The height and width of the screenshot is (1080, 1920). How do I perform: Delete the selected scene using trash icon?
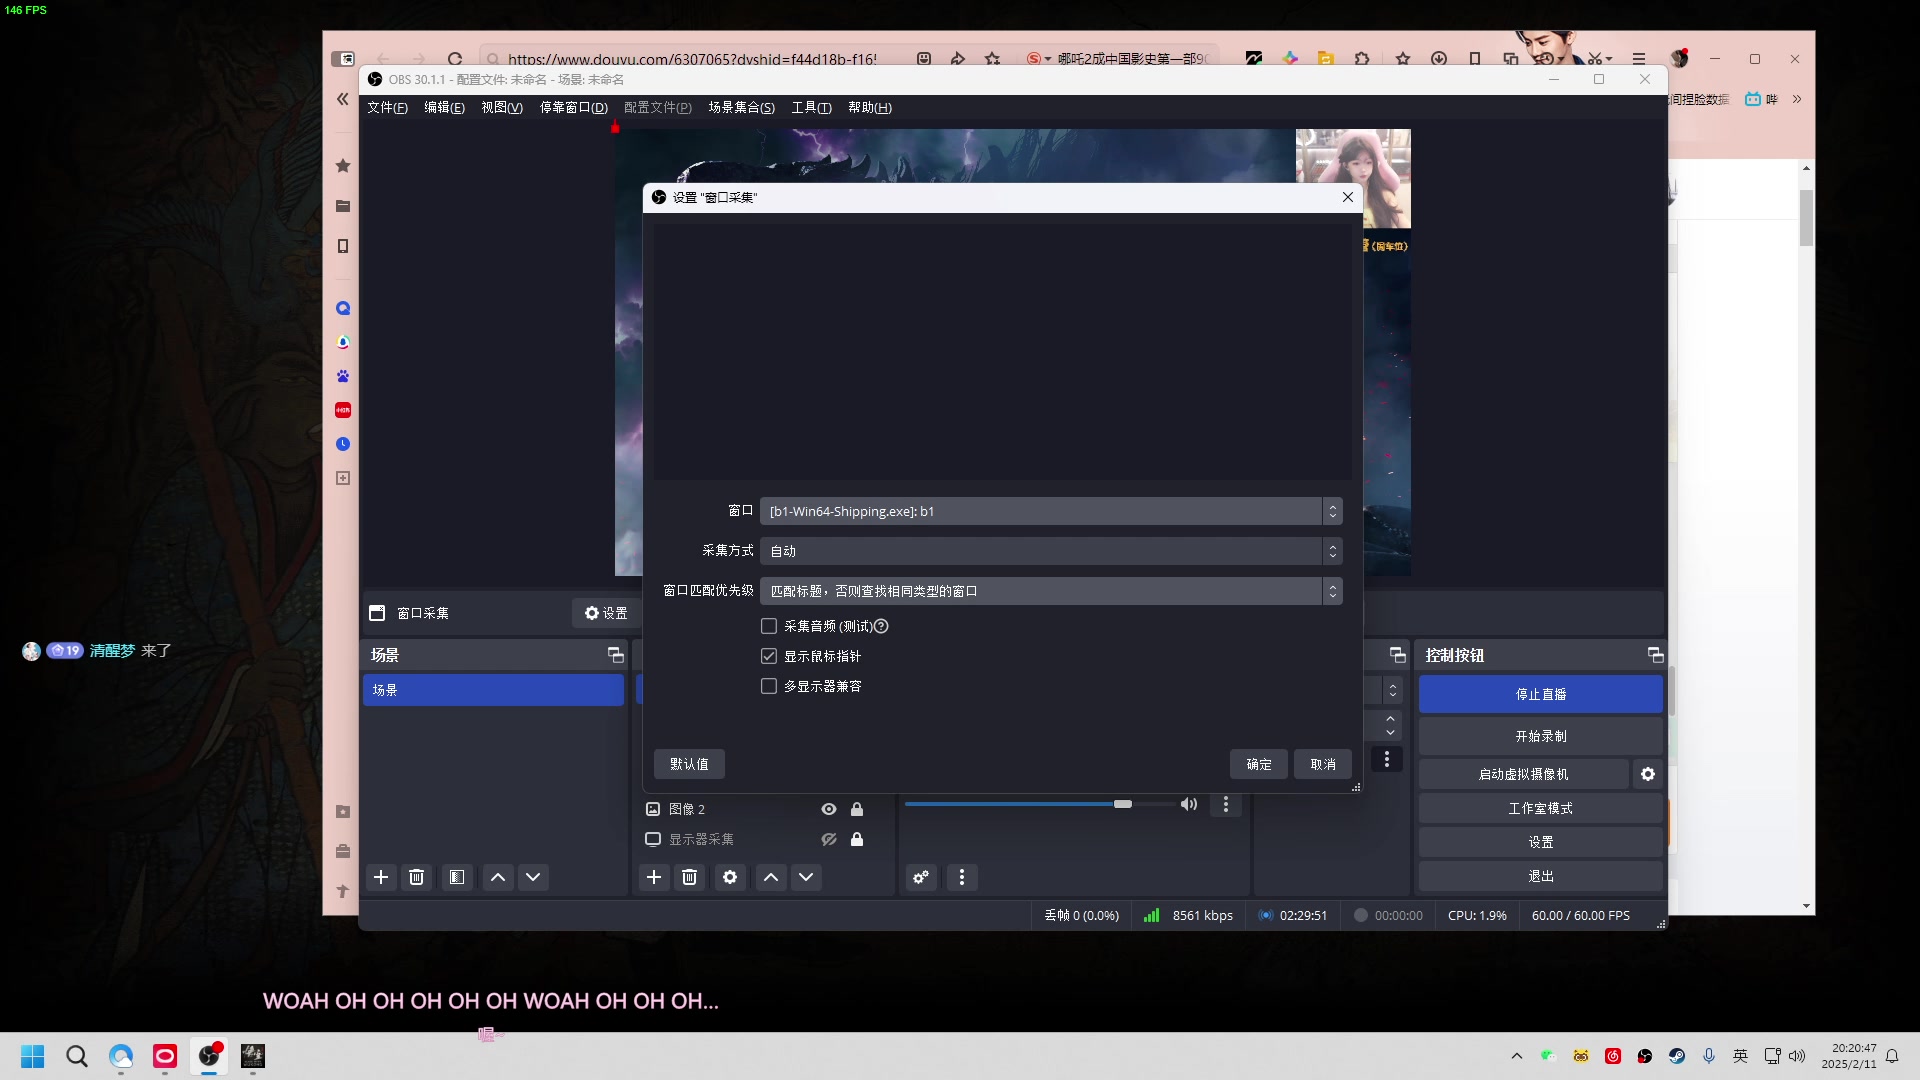coord(417,877)
